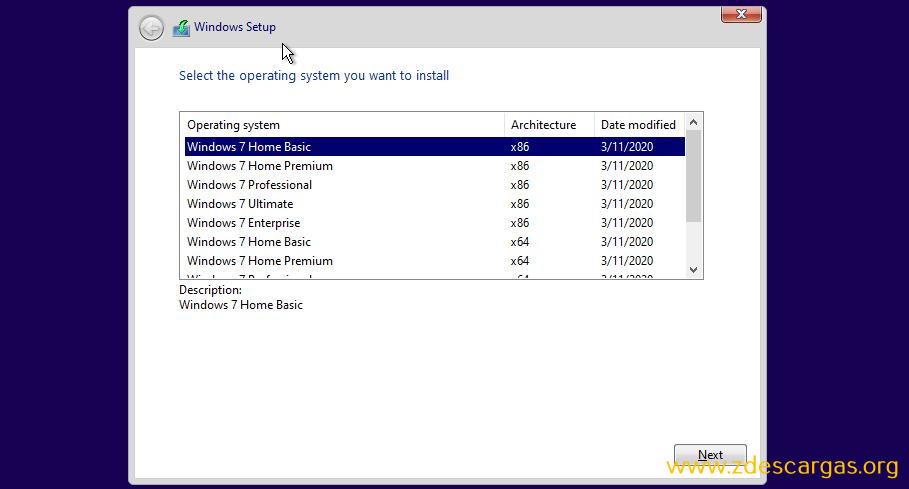Screen dimensions: 909x489
Task: Click the round back arrow button
Action: (x=151, y=28)
